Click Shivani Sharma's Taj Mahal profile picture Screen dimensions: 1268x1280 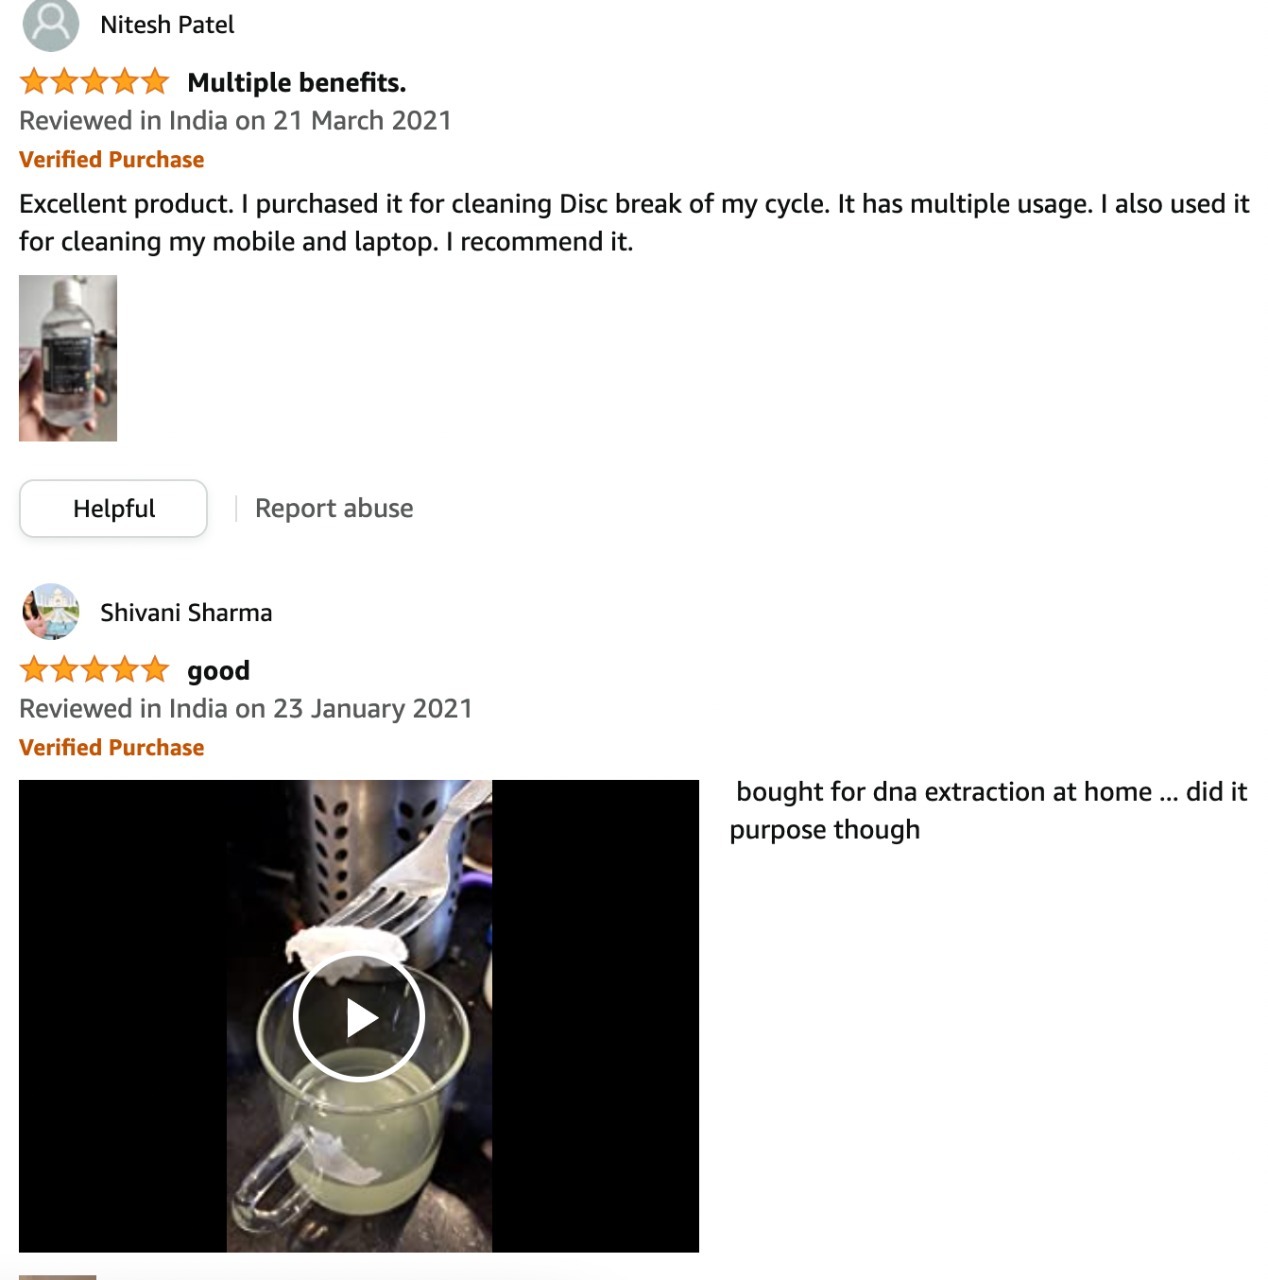[x=50, y=612]
